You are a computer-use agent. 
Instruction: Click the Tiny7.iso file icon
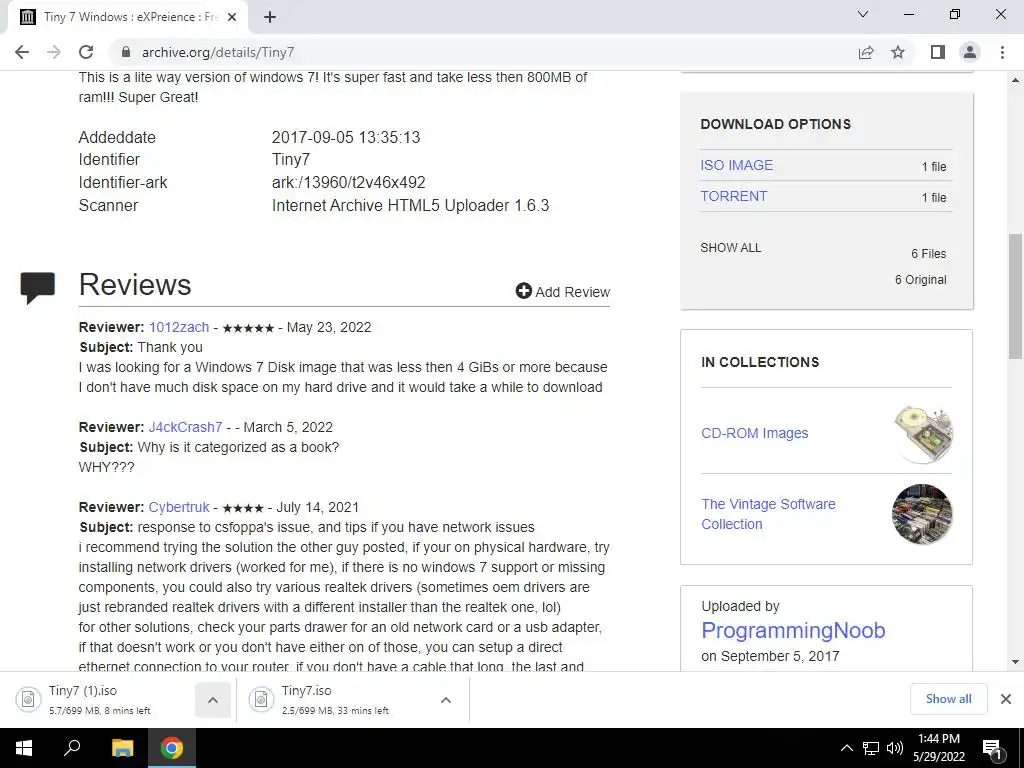(261, 699)
